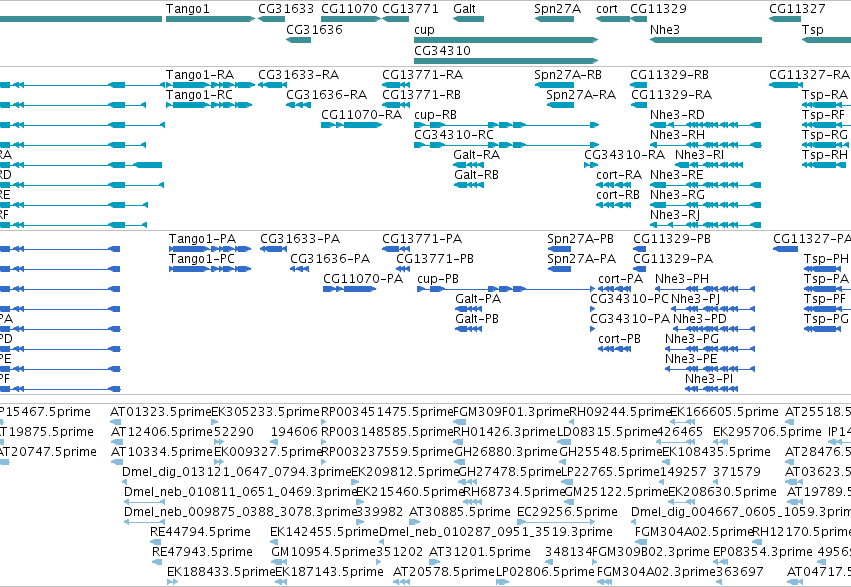Image resolution: width=851 pixels, height=587 pixels.
Task: Select the Tango1-RA transcript label
Action: (x=200, y=74)
